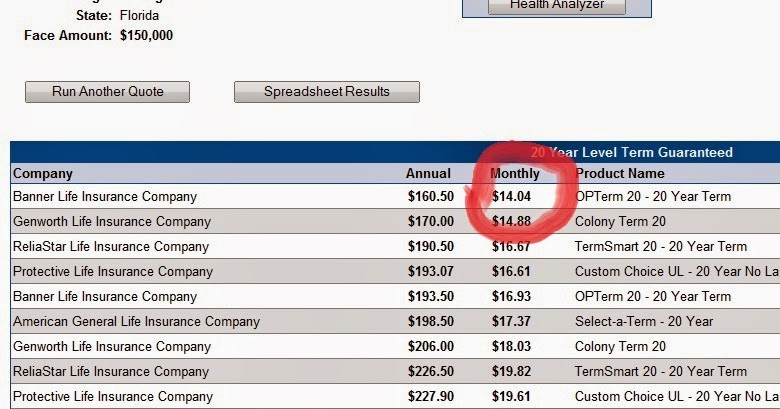This screenshot has width=780, height=409.
Task: Click the $14.04 monthly premium
Action: point(511,197)
